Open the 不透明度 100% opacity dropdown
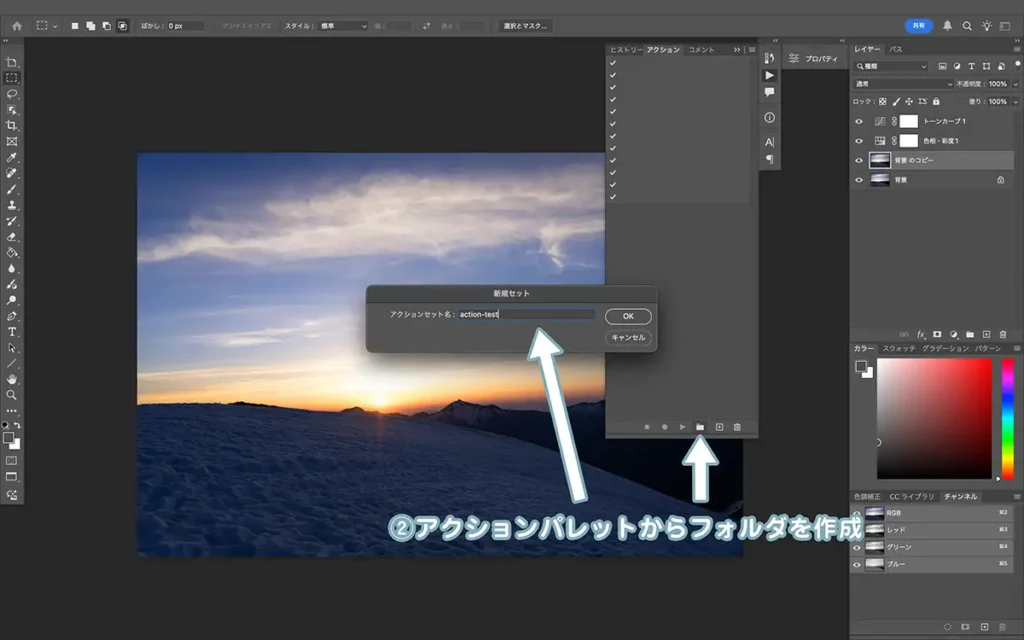Viewport: 1024px width, 640px height. click(x=997, y=83)
